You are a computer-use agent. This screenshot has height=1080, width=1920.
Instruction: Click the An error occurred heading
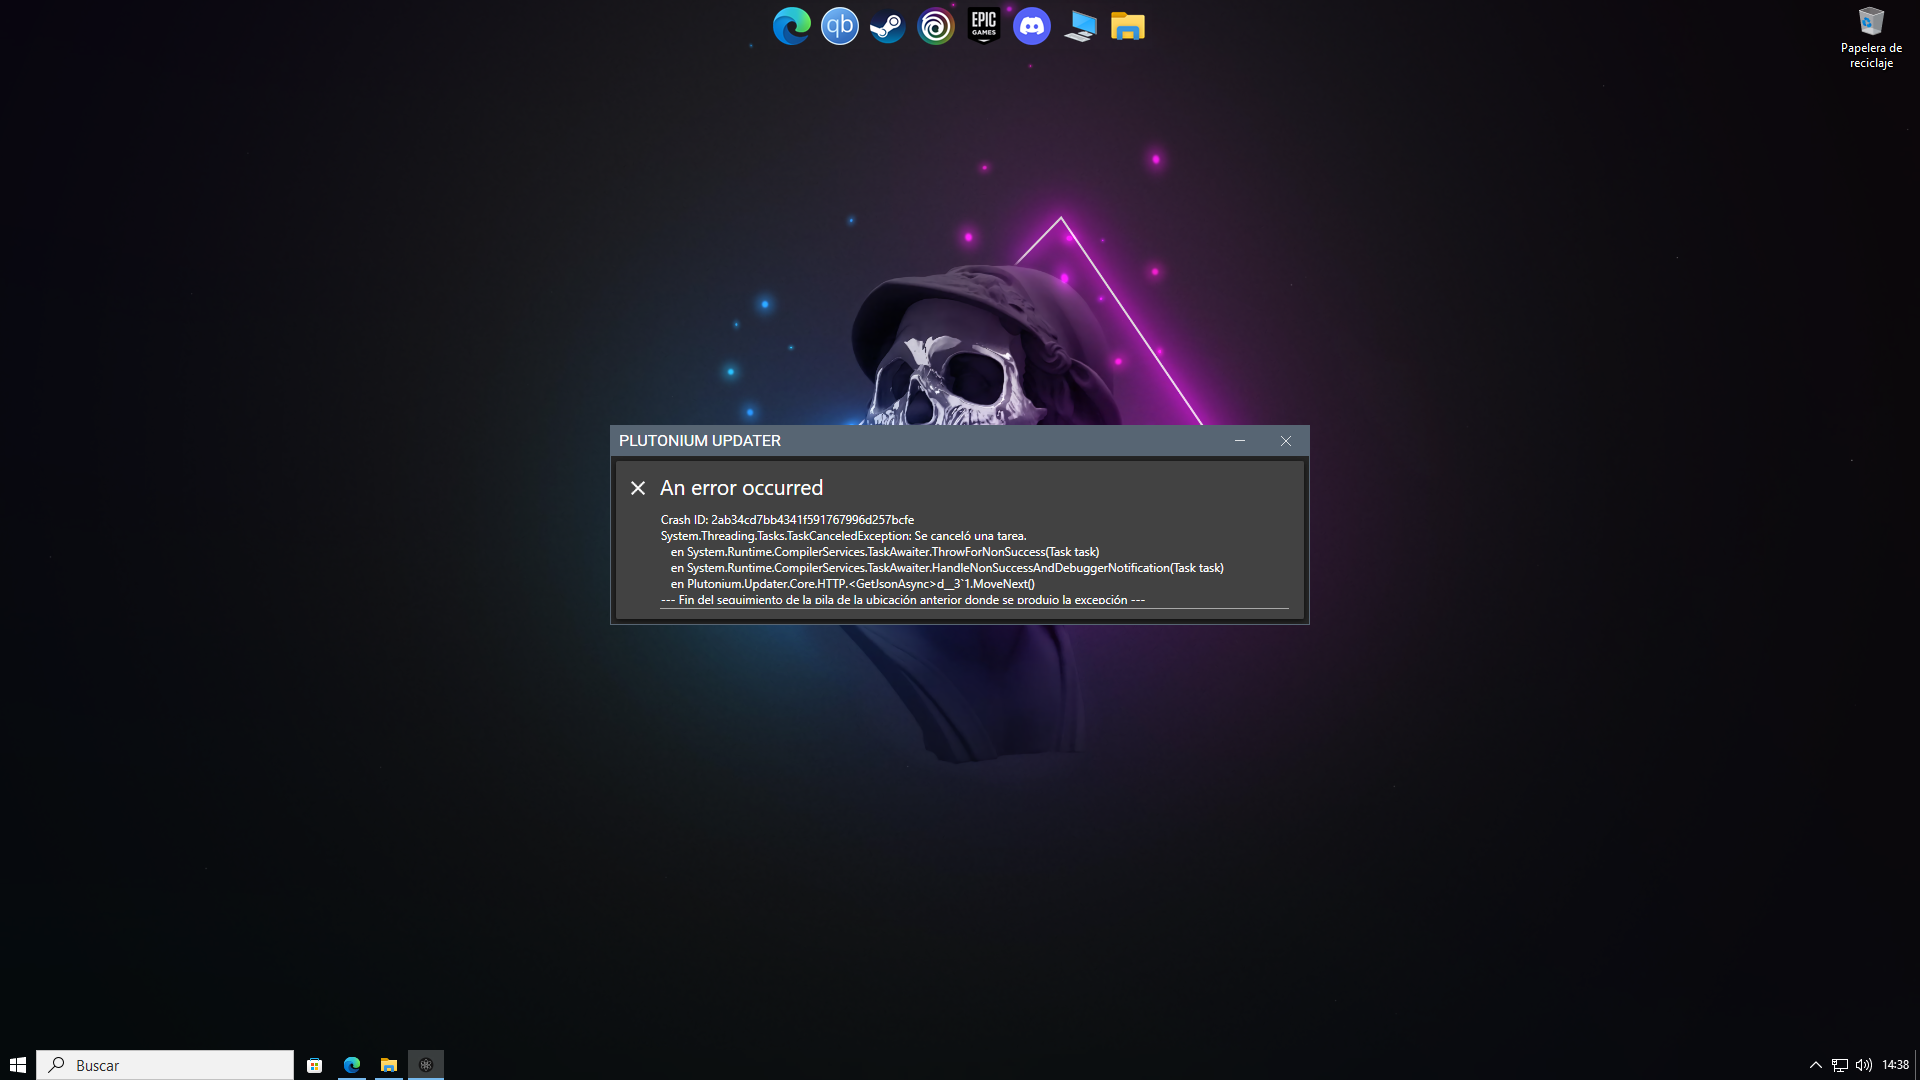pyautogui.click(x=741, y=488)
